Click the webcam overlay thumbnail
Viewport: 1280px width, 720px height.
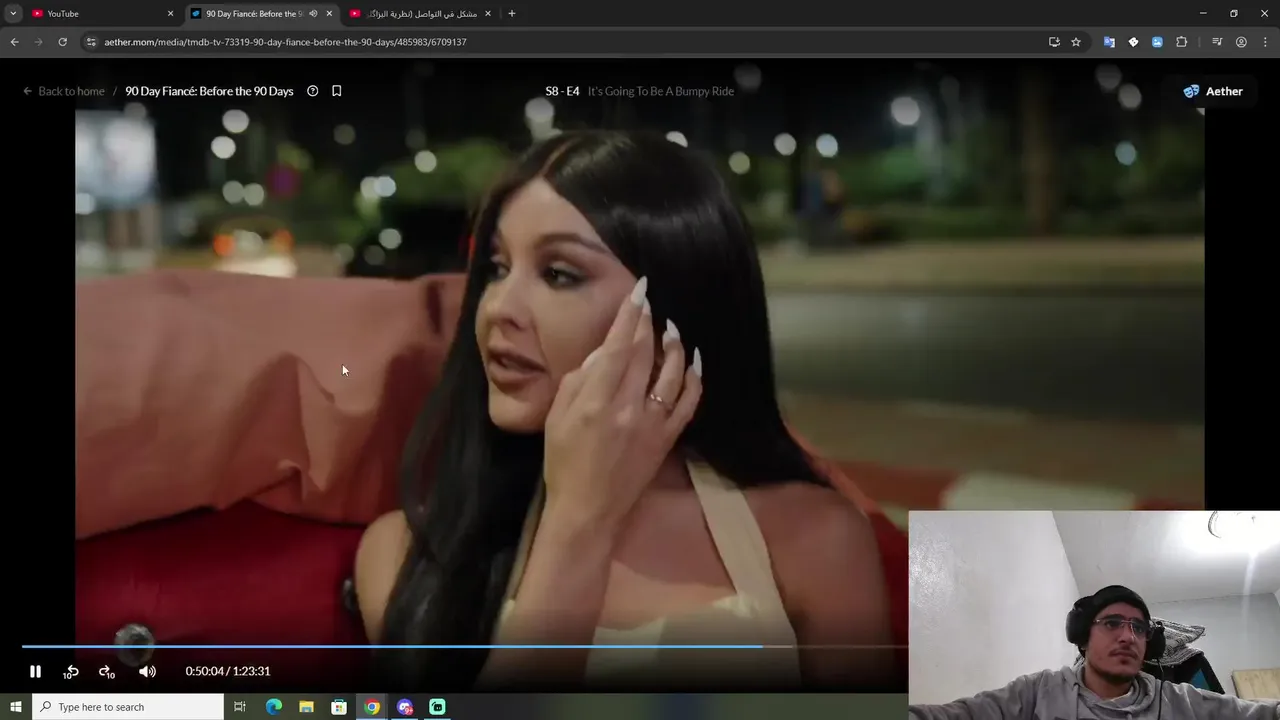coord(1094,615)
